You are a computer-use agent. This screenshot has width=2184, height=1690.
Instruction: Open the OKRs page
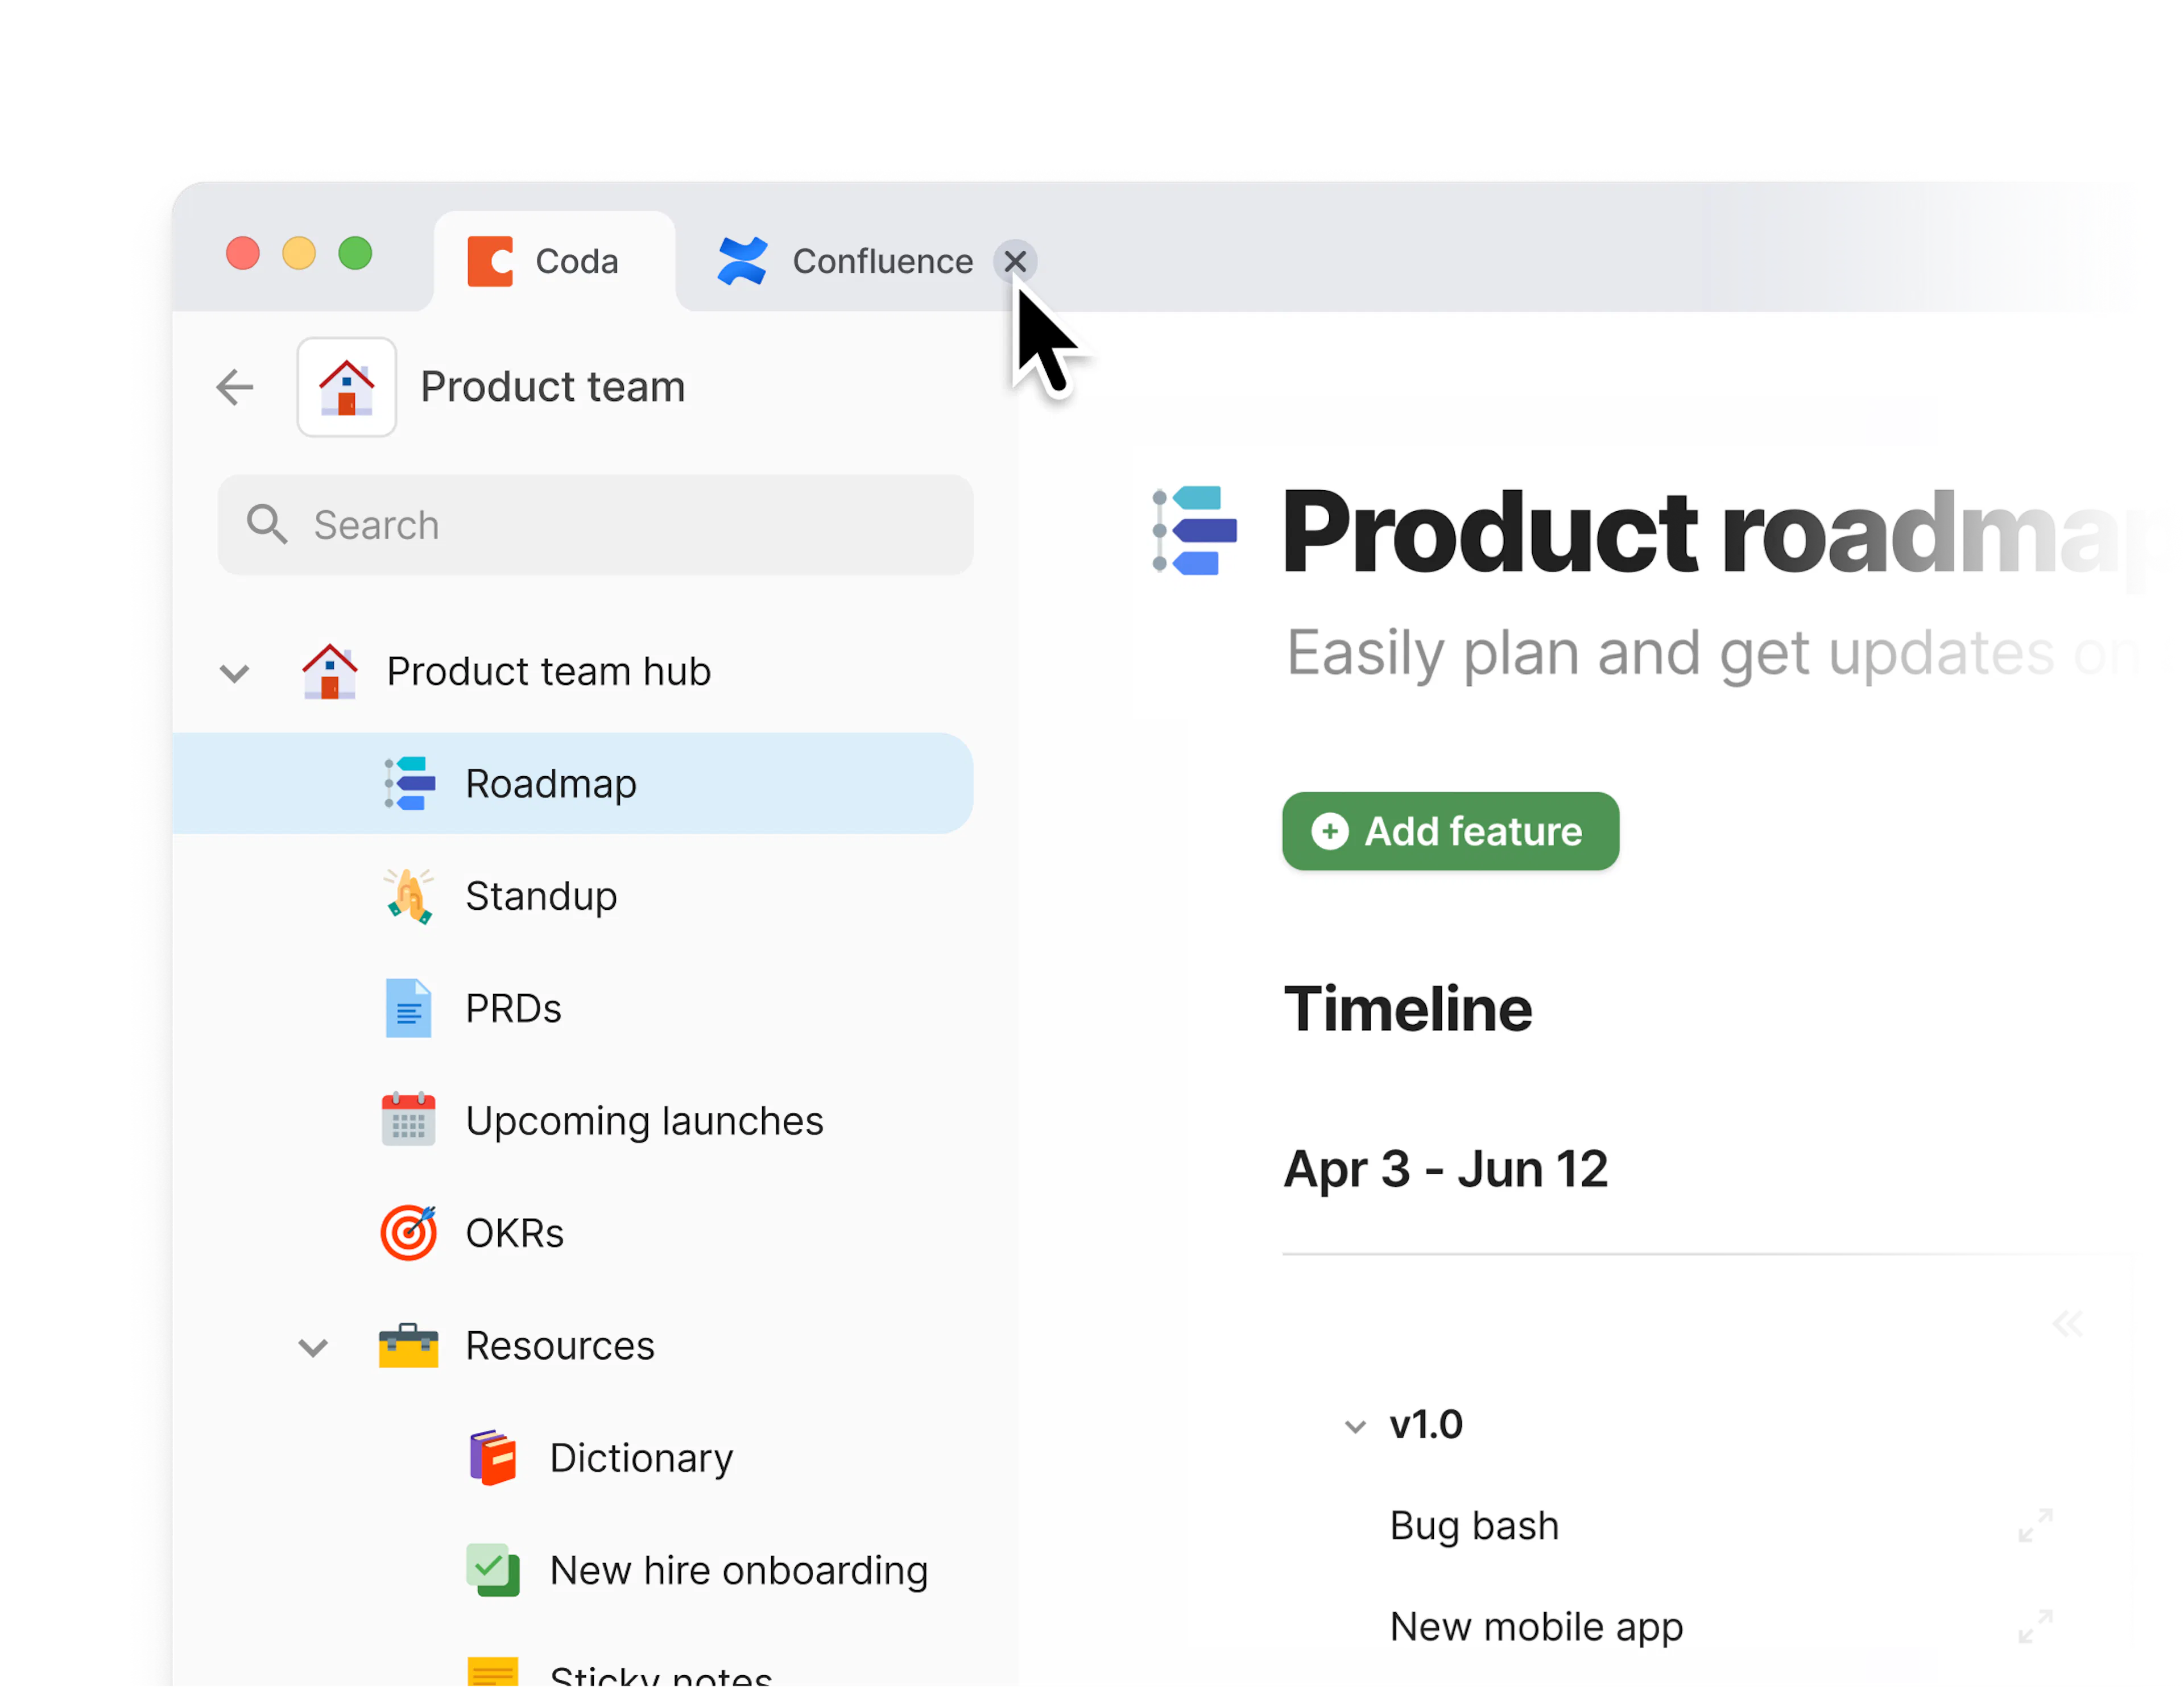tap(514, 1233)
